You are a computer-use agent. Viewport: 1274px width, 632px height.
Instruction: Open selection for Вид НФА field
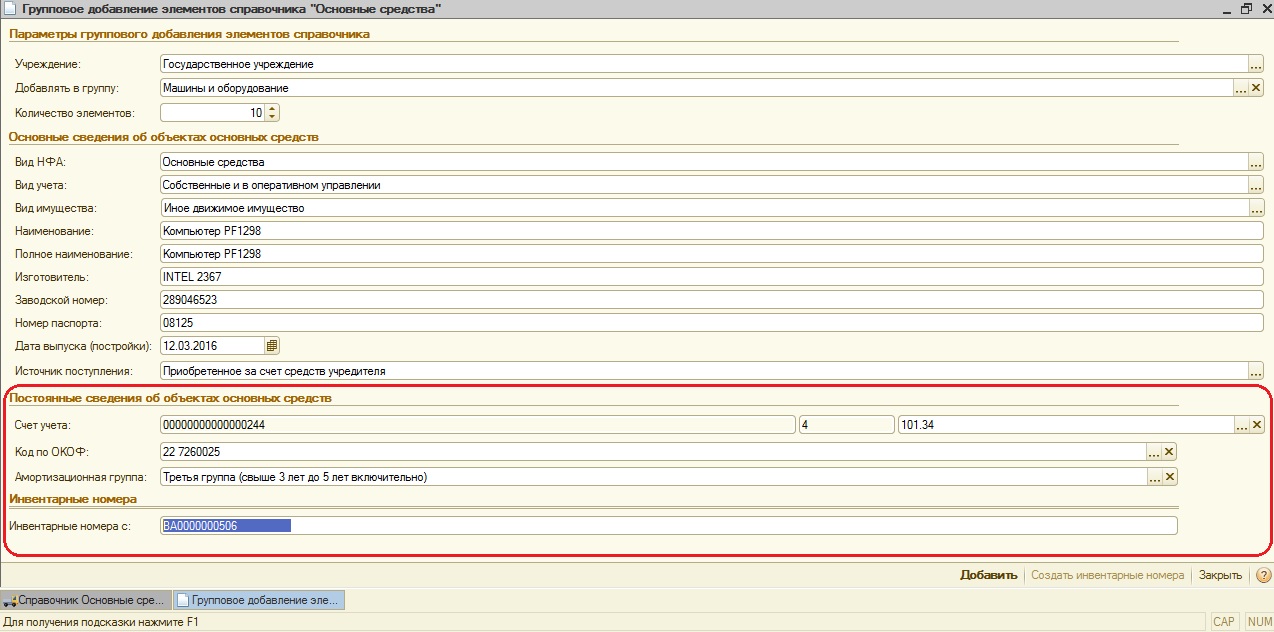pyautogui.click(x=1256, y=161)
